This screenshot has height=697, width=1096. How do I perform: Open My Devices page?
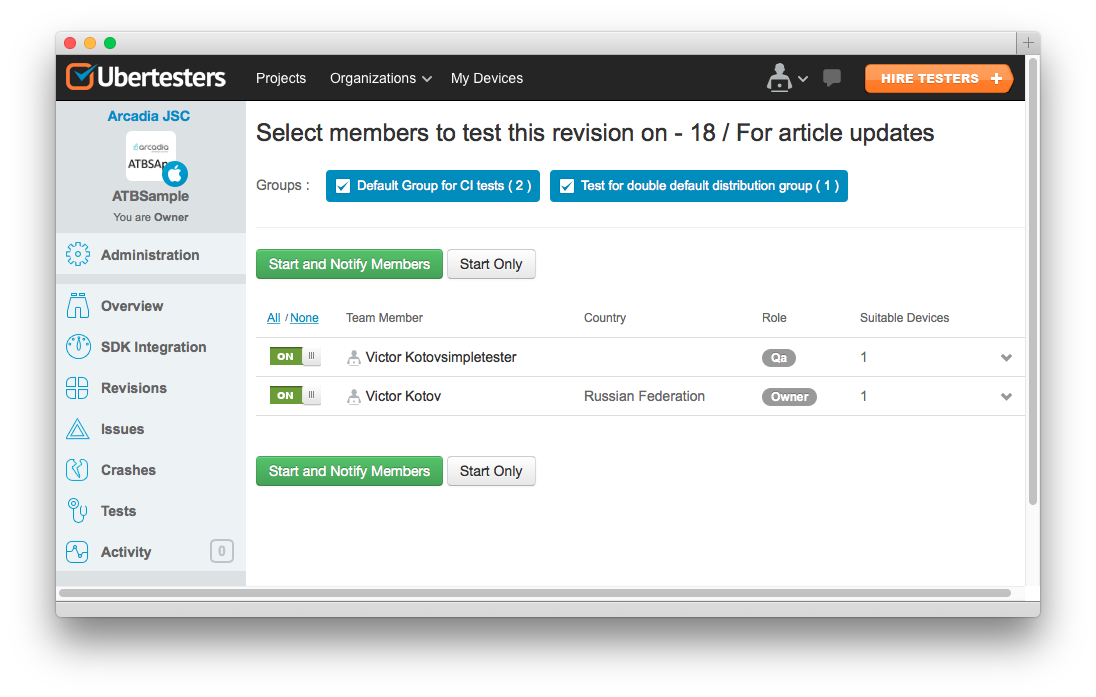click(x=487, y=78)
